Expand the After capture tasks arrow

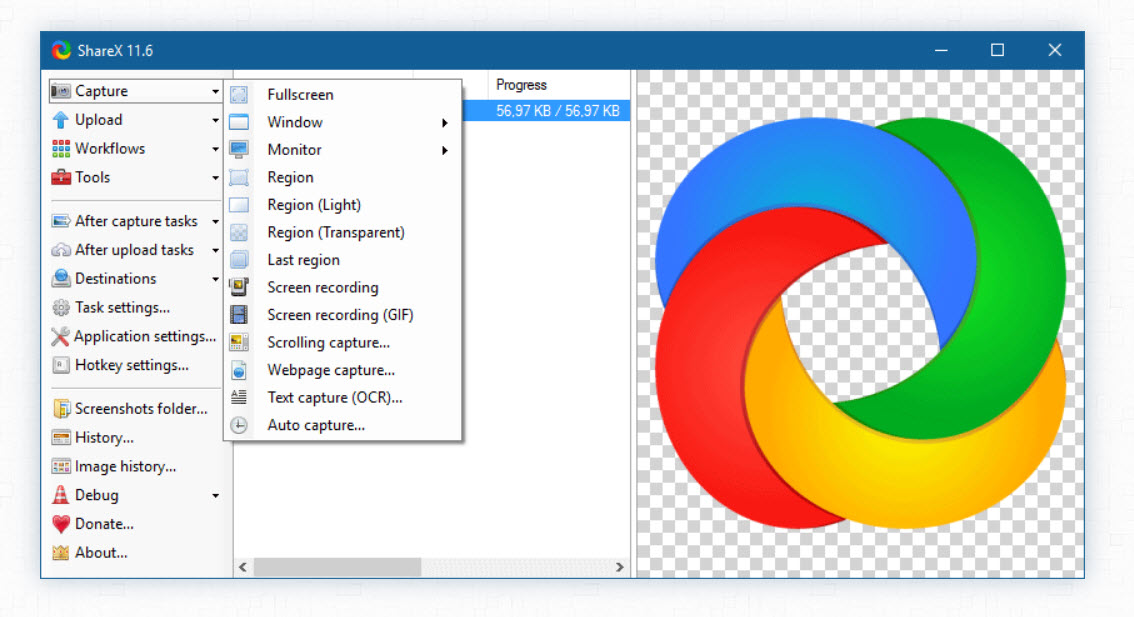coord(216,222)
